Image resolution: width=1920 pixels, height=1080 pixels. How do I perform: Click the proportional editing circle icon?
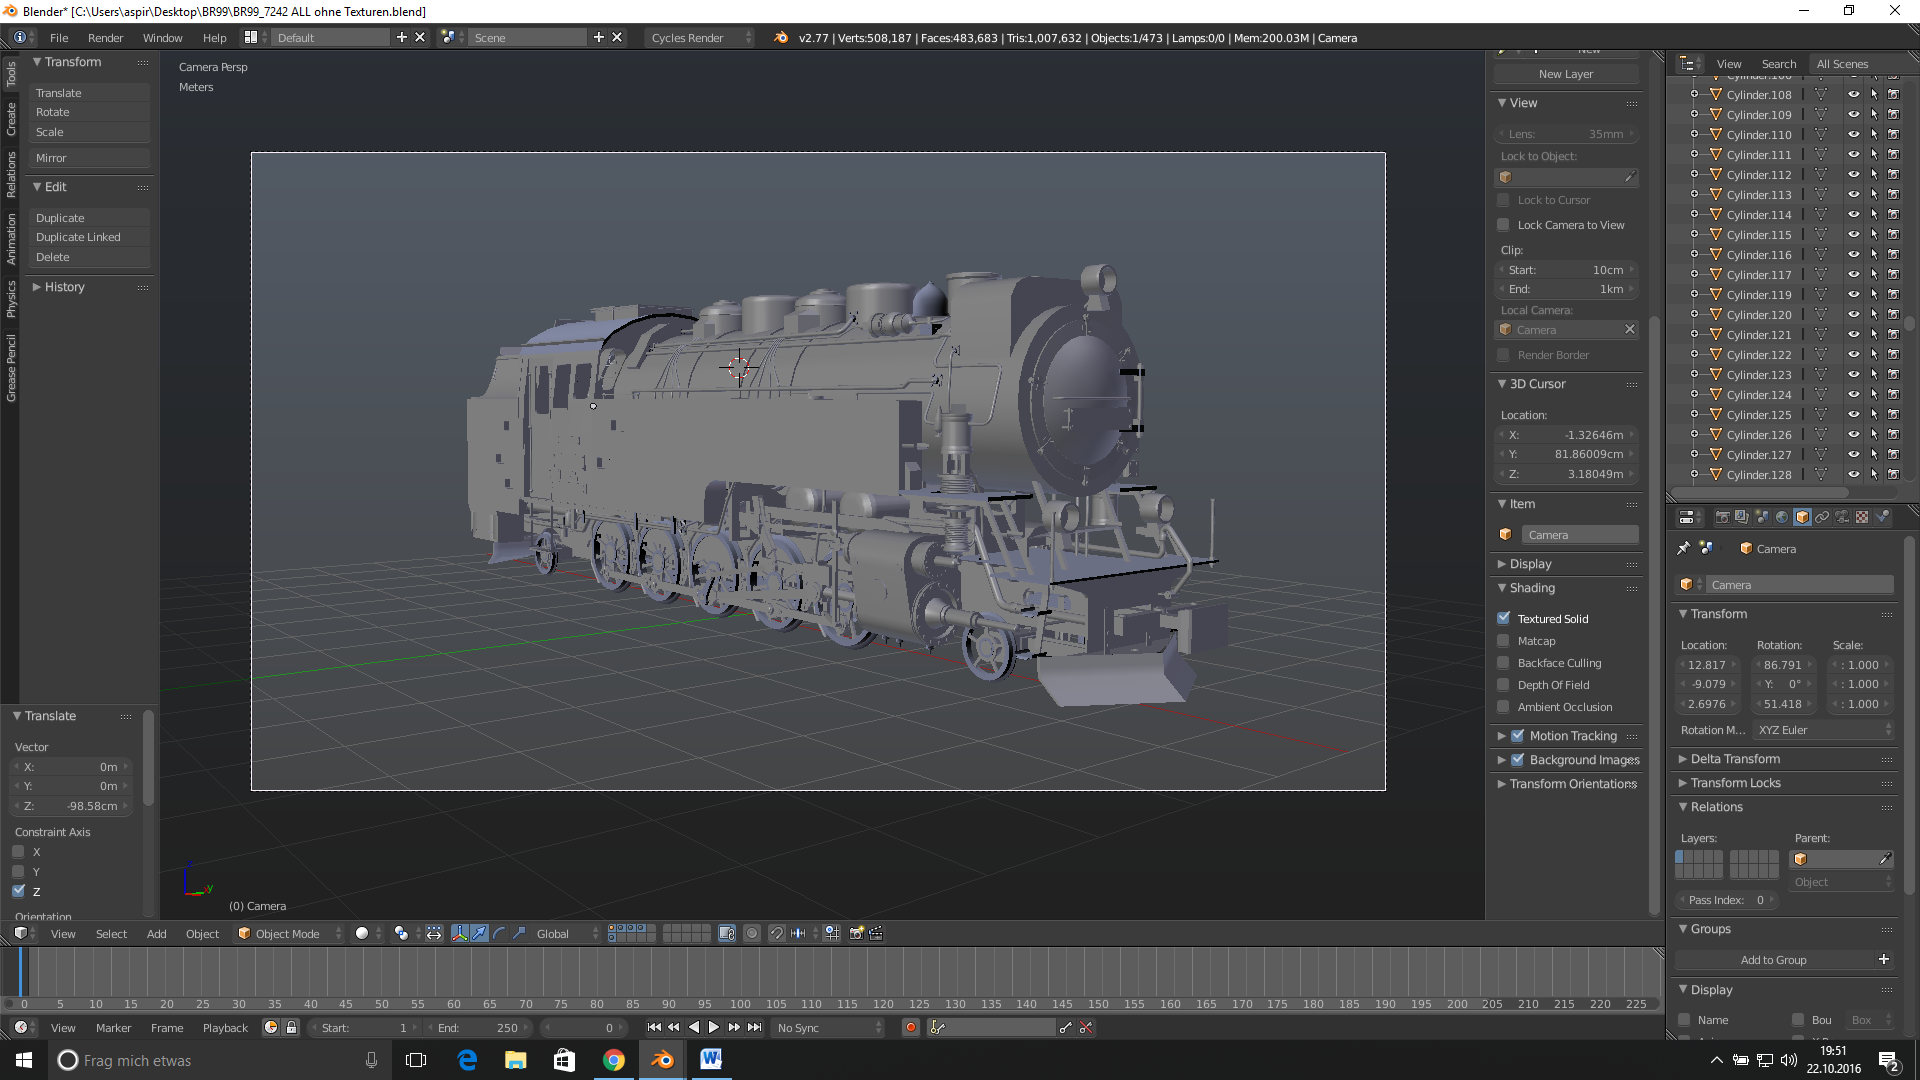click(752, 933)
